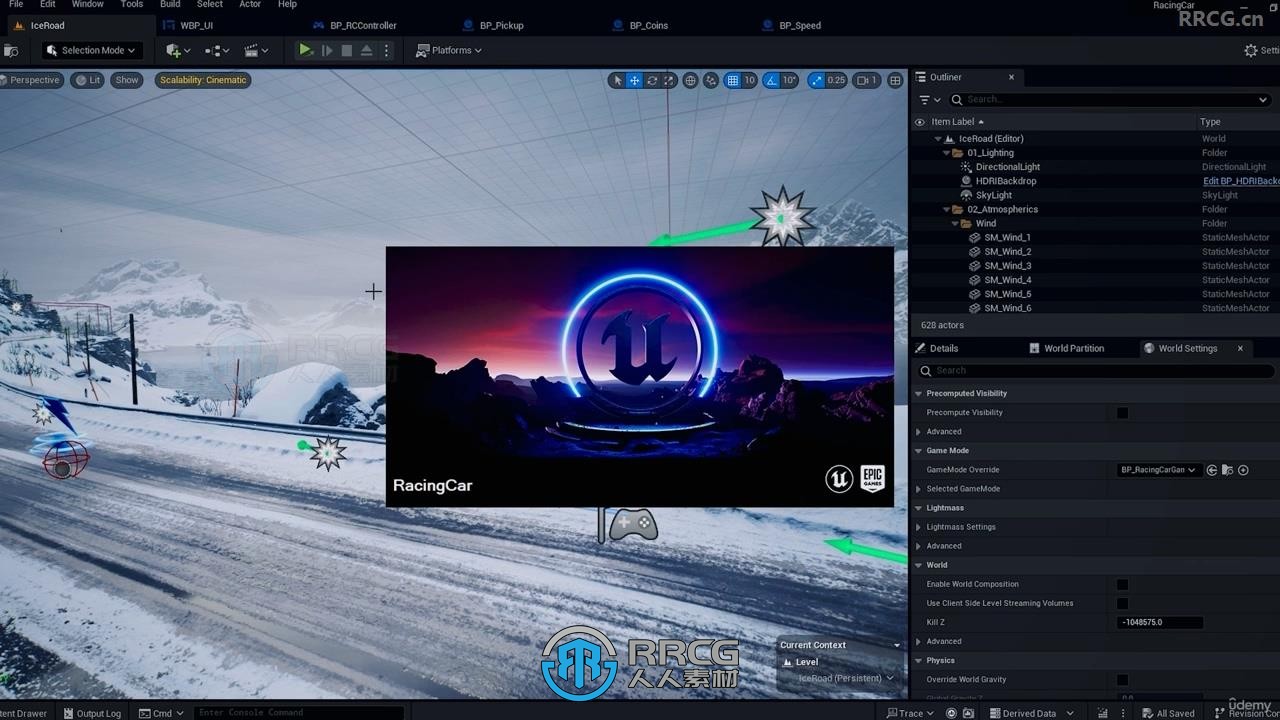
Task: Click the World Settings search field
Action: pos(1095,370)
